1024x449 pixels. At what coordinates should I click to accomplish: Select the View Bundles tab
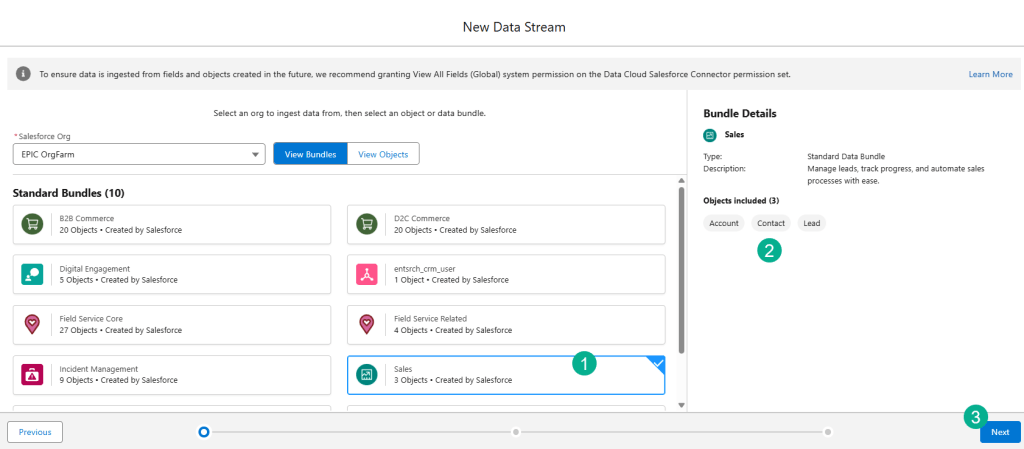point(310,154)
